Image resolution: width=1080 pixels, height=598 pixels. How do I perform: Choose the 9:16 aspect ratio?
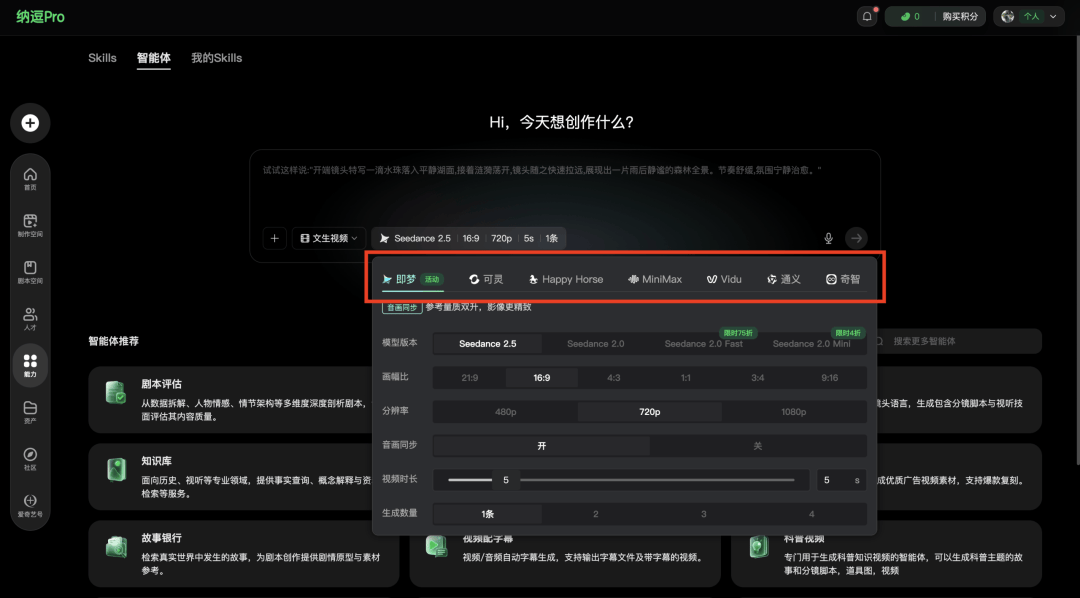click(x=829, y=378)
